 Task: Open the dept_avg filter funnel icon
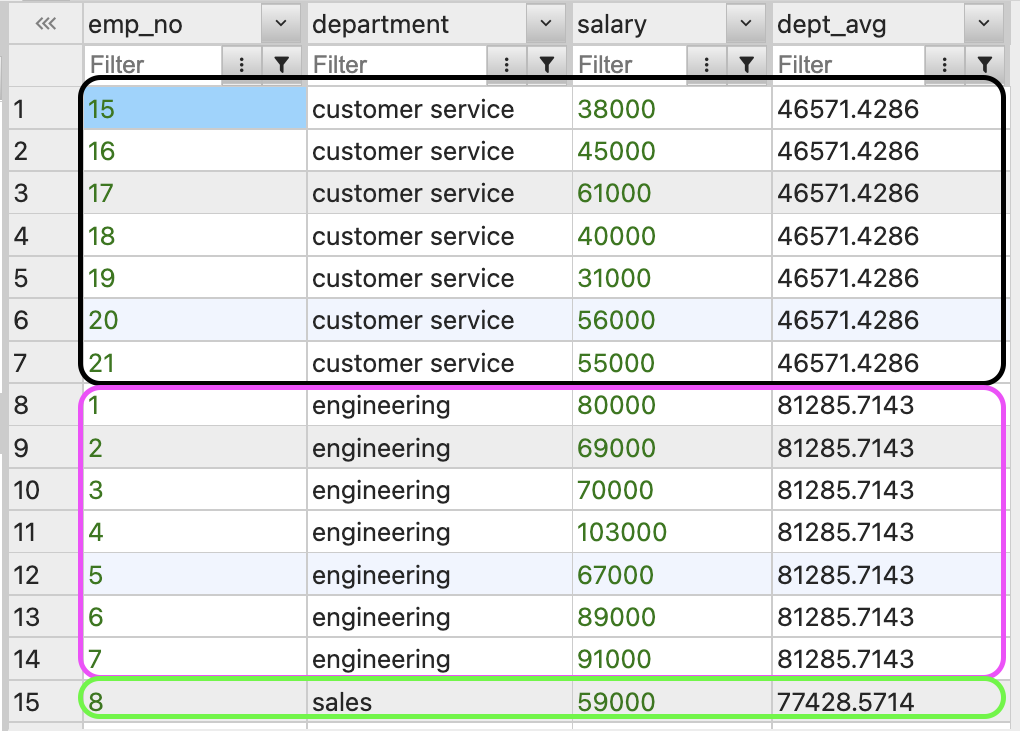pos(985,64)
